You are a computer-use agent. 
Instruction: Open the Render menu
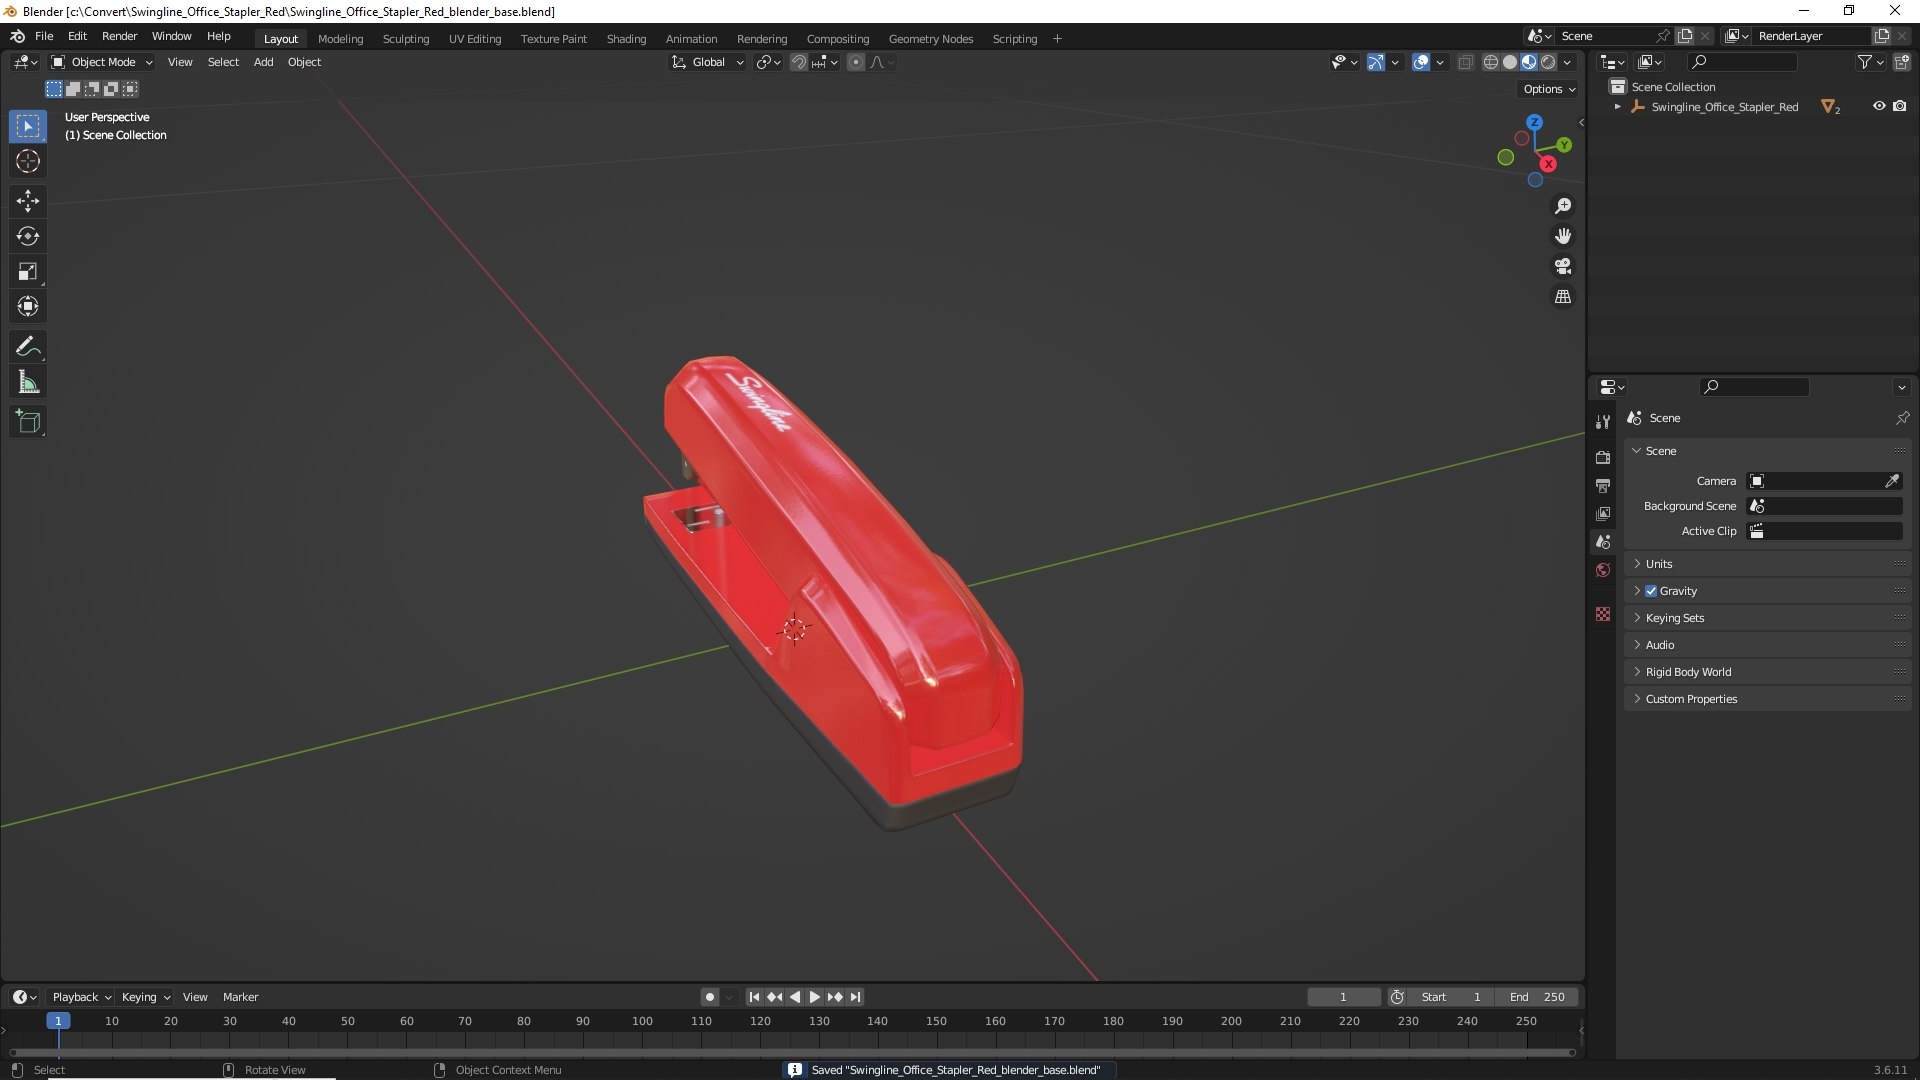119,36
